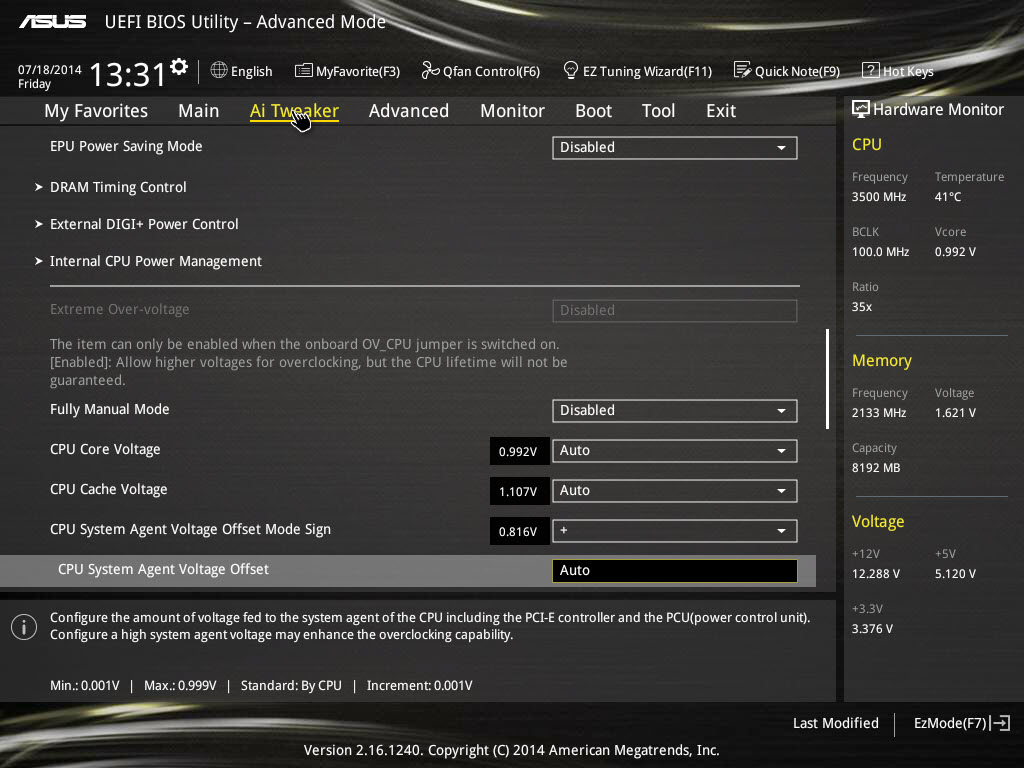Viewport: 1024px width, 768px height.
Task: Click the 8192 MB capacity value
Action: (x=876, y=468)
